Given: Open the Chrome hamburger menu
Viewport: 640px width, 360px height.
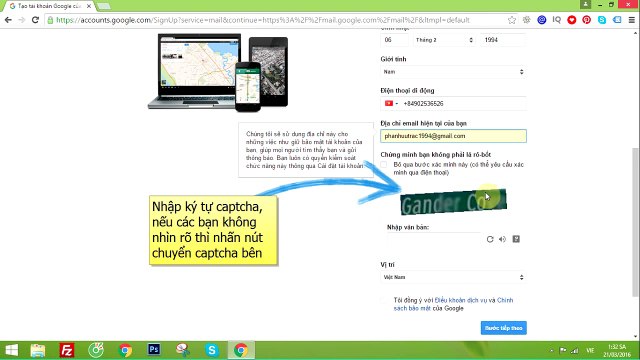Looking at the screenshot, I should click(x=631, y=20).
